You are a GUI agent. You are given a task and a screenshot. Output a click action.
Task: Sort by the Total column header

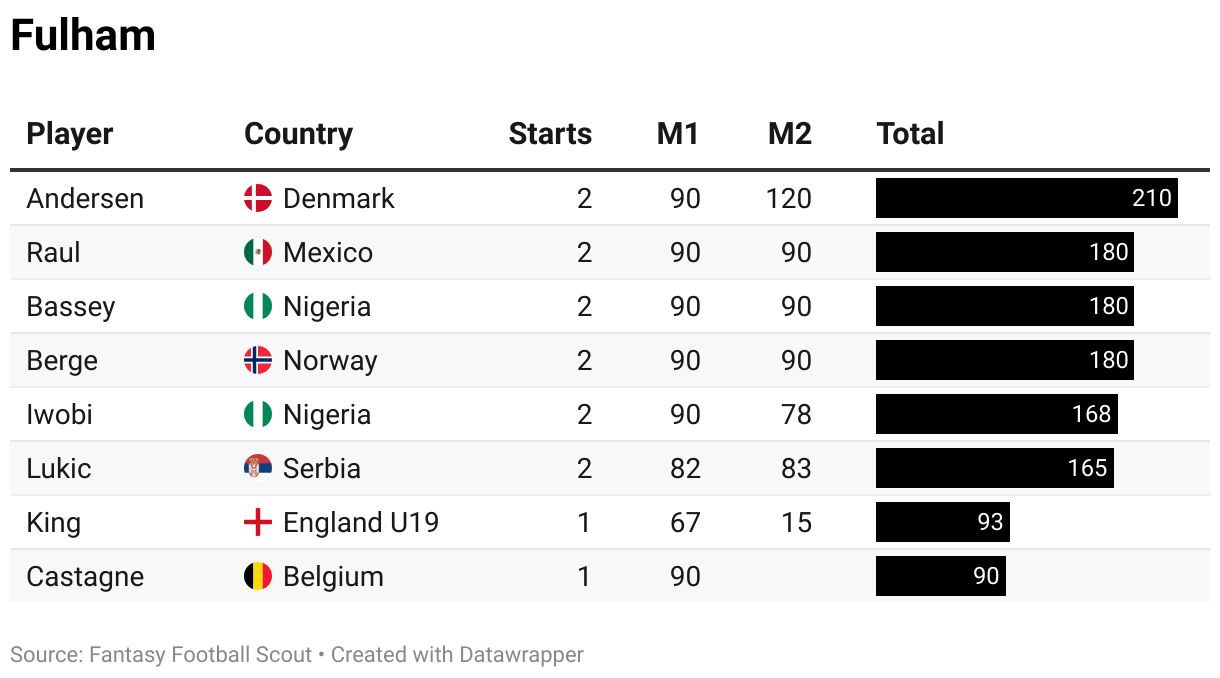[910, 134]
